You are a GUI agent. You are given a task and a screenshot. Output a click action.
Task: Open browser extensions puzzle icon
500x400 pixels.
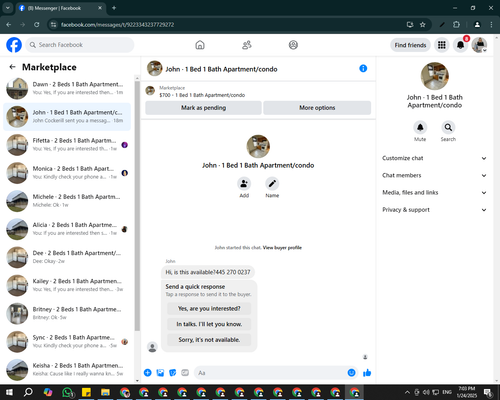[456, 25]
